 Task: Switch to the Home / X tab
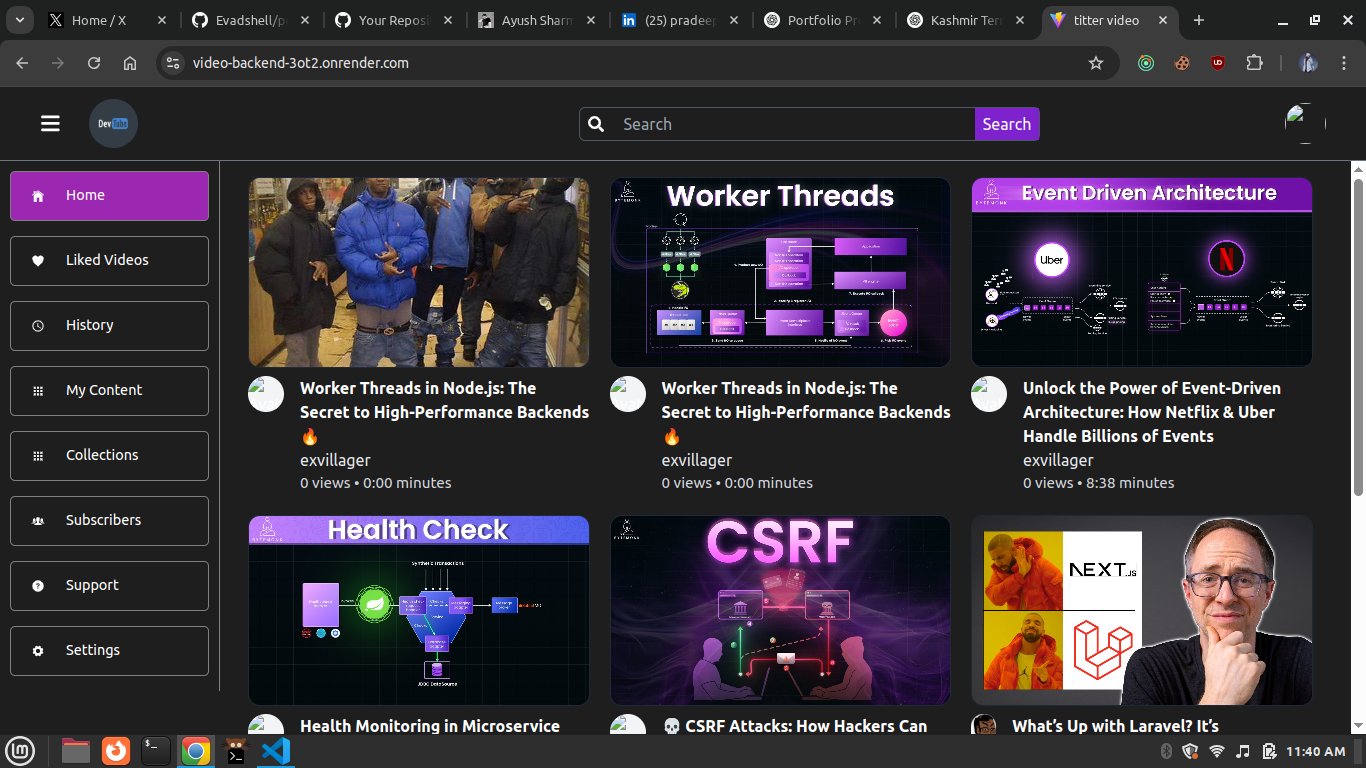(99, 20)
